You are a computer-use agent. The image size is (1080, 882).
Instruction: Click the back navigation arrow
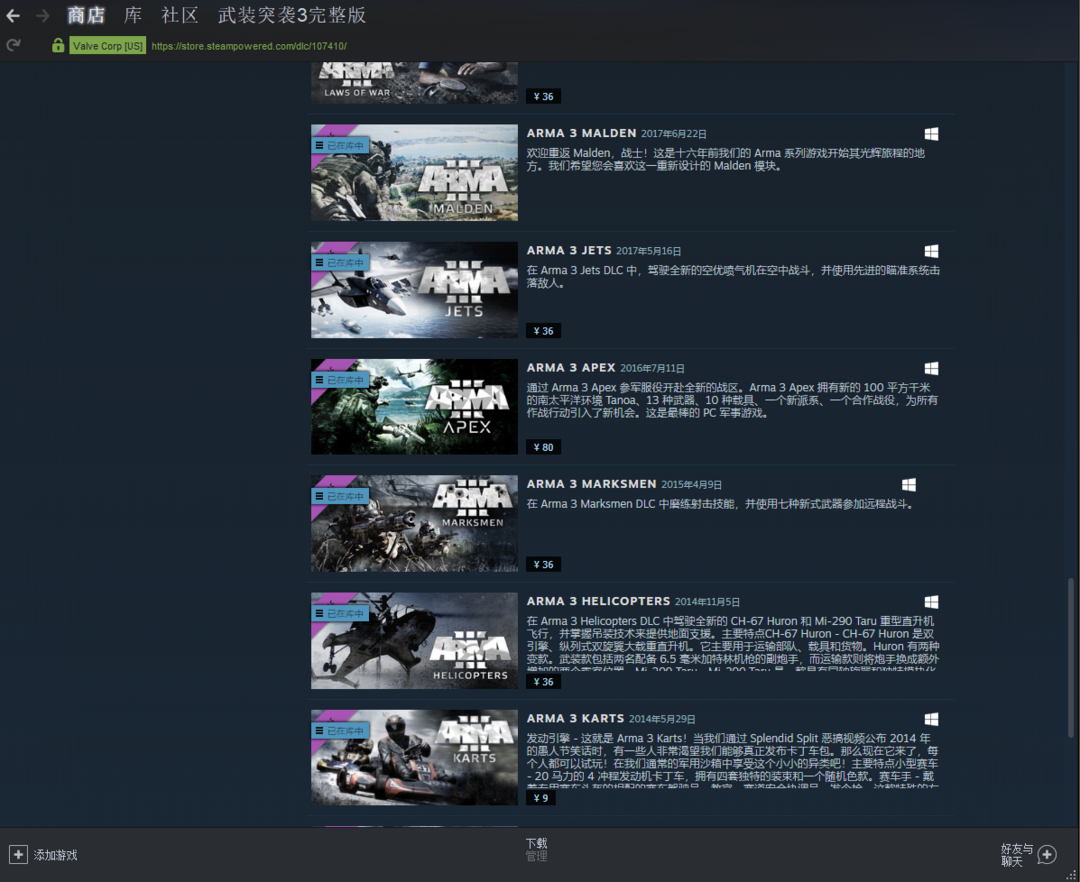(x=13, y=16)
